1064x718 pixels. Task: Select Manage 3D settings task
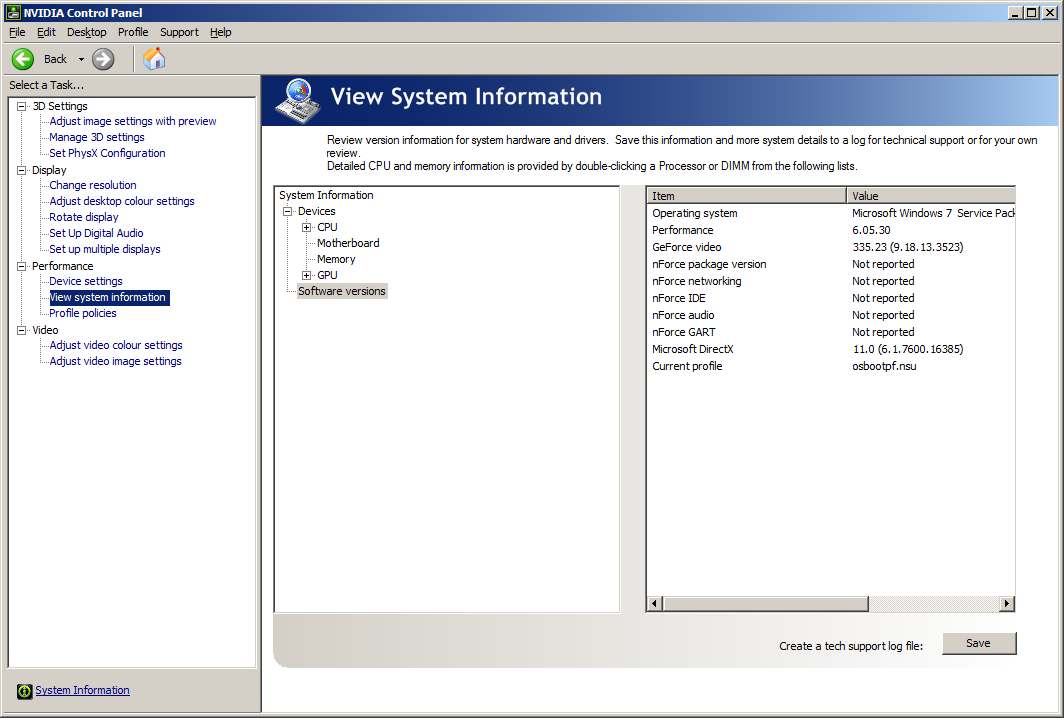(96, 137)
